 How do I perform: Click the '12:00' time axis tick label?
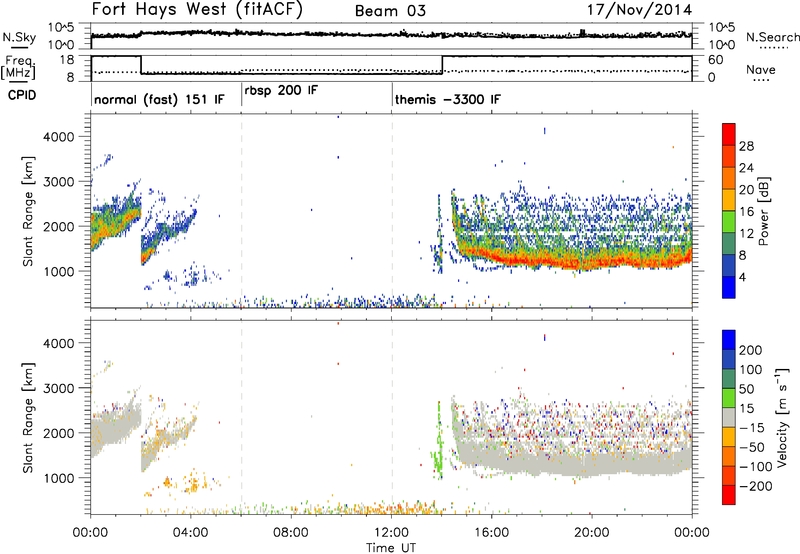(391, 533)
